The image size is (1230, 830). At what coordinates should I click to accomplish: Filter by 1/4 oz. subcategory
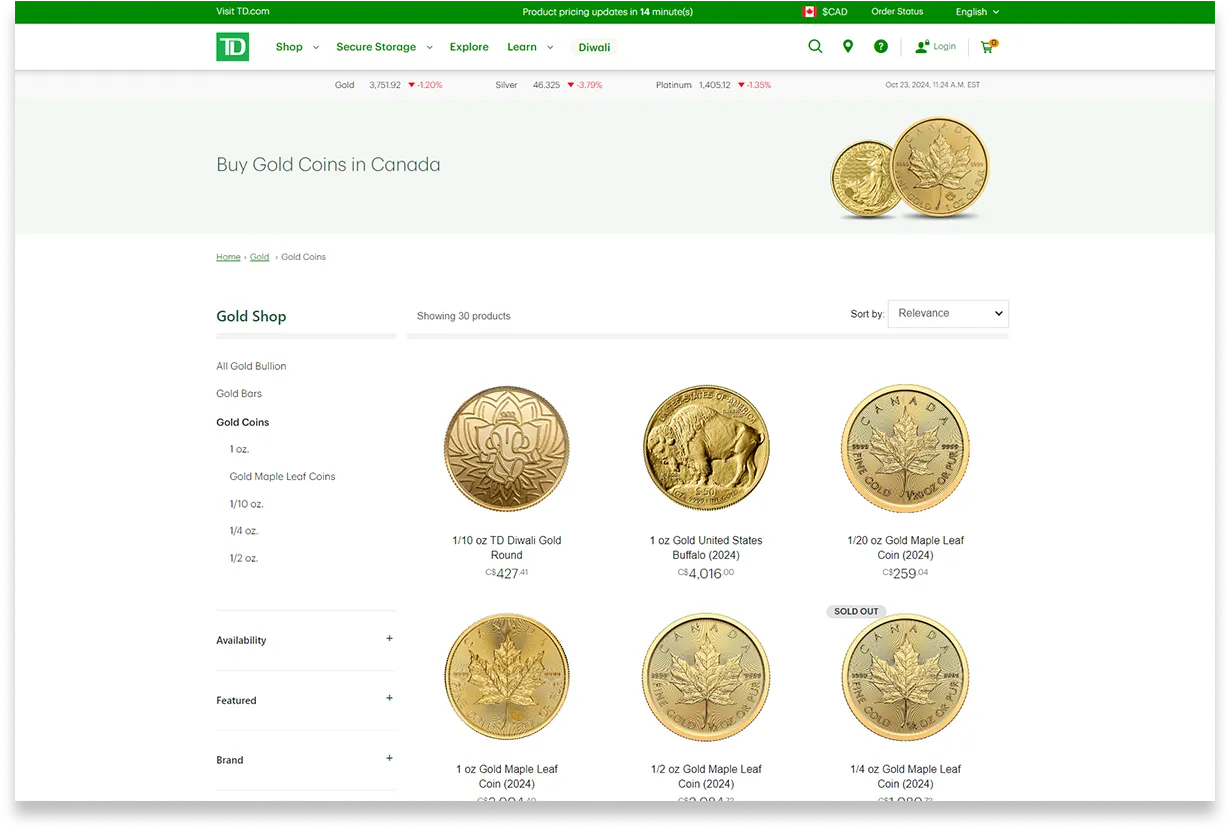point(244,531)
